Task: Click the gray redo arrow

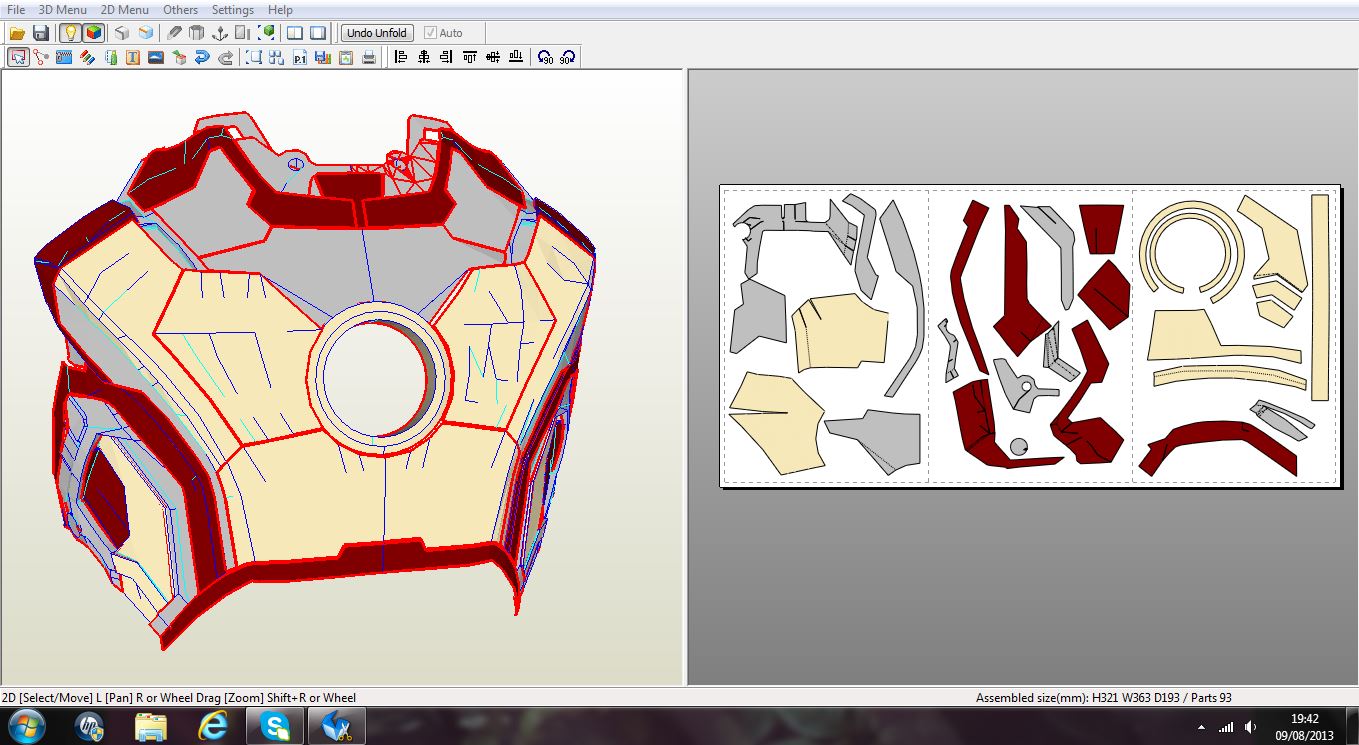Action: pos(225,57)
